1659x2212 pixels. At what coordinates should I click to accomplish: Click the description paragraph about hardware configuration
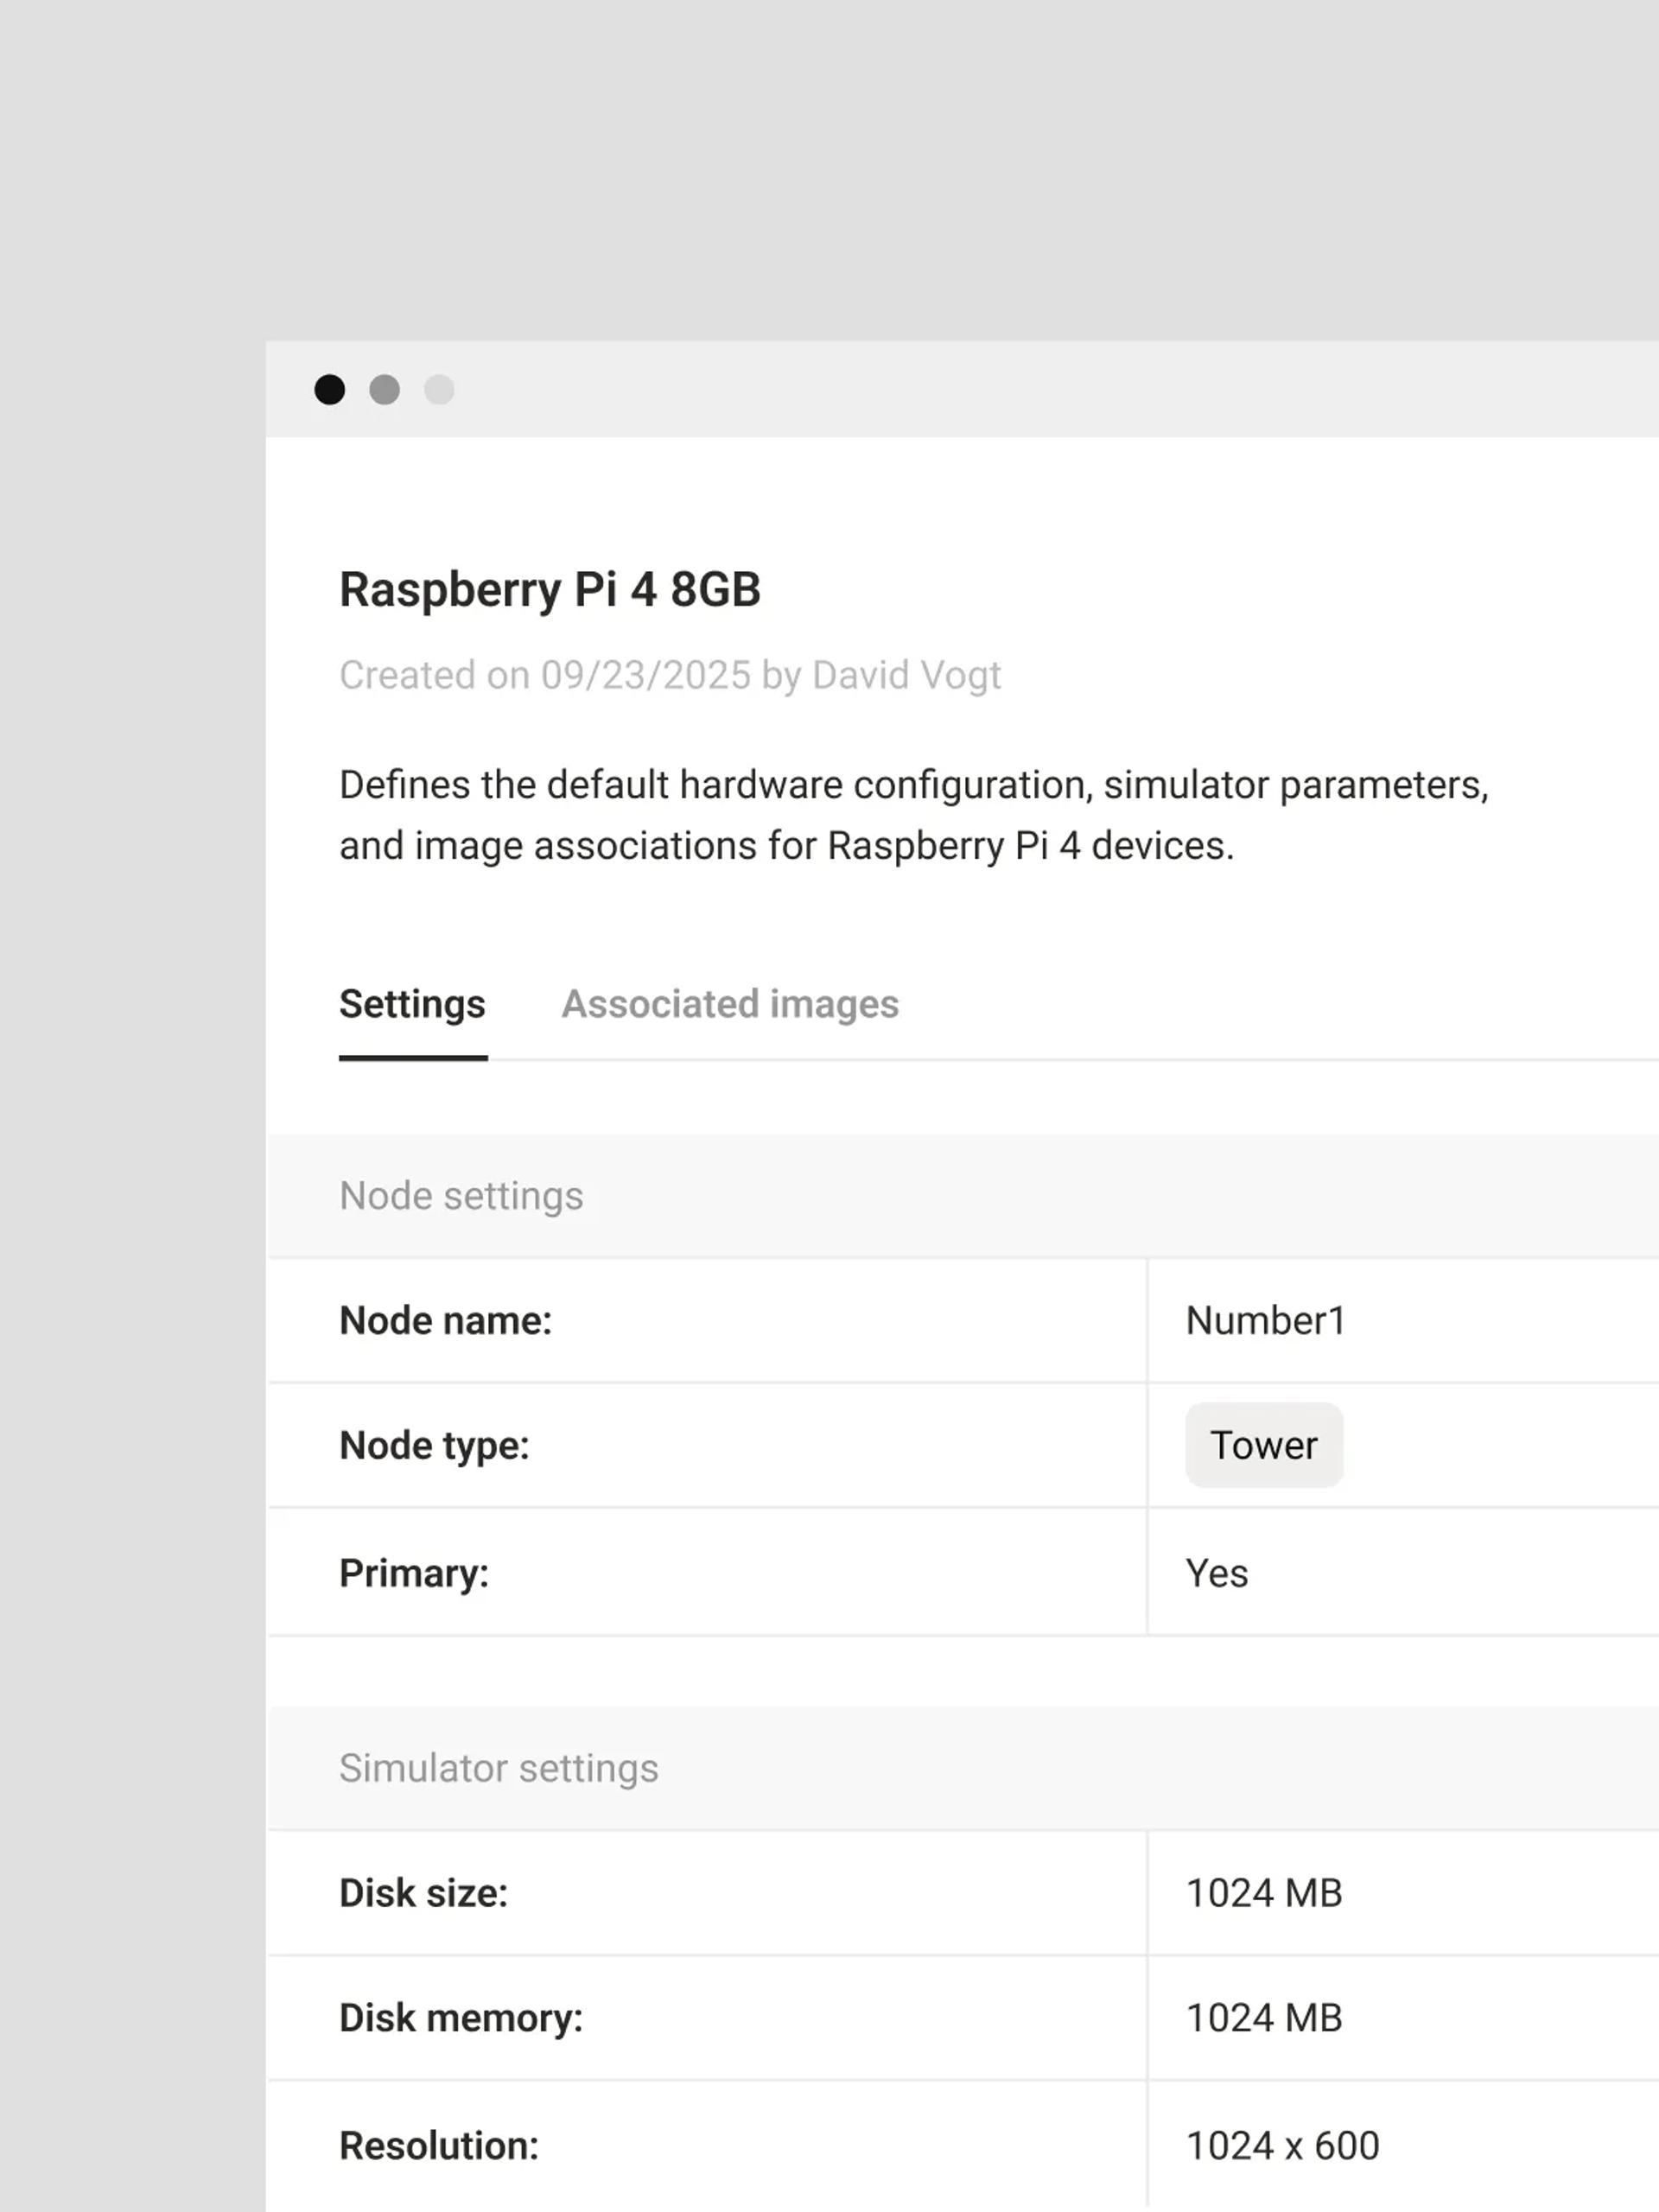click(x=914, y=815)
